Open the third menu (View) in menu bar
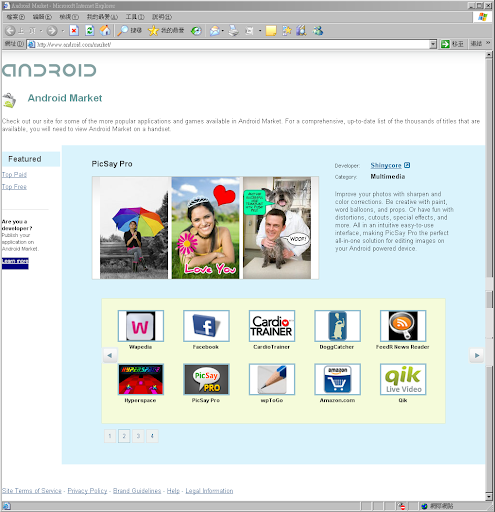Viewport: 495px width, 512px height. click(69, 17)
